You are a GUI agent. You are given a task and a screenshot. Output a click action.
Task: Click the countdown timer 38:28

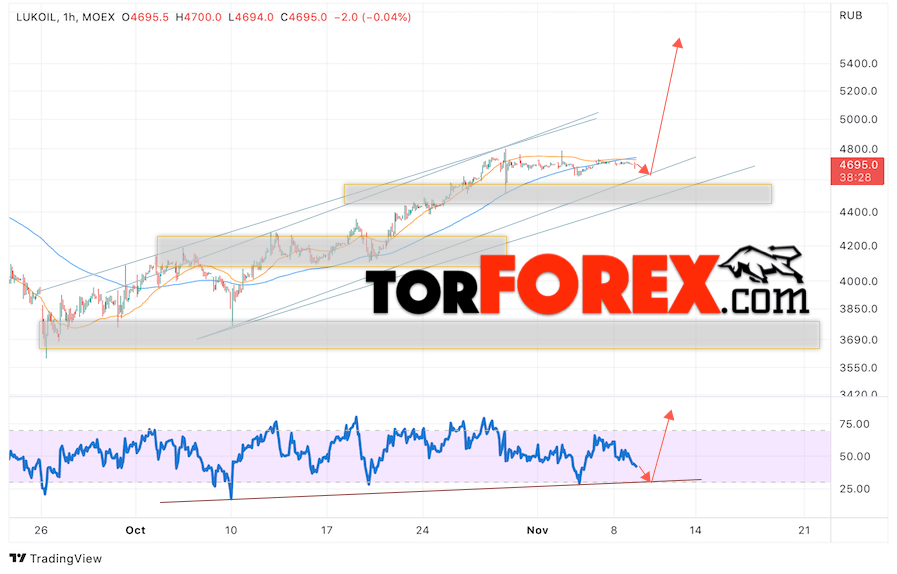[x=855, y=178]
